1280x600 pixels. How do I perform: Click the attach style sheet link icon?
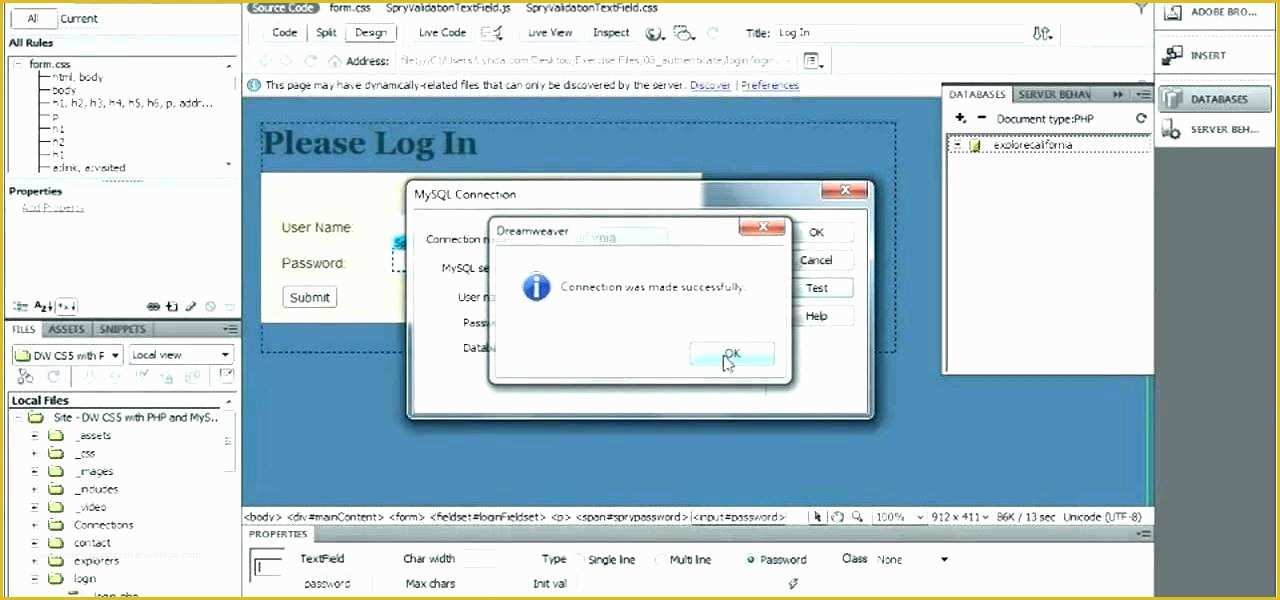pos(153,307)
